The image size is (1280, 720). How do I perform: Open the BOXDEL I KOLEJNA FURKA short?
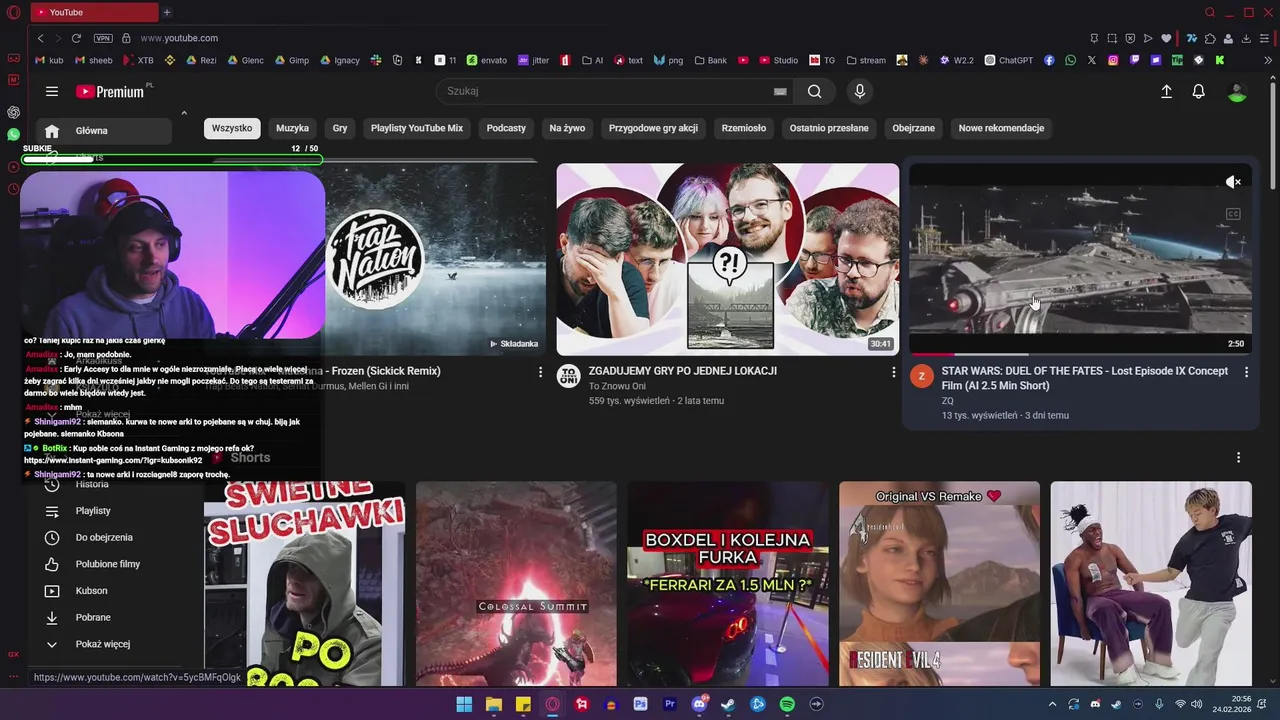click(x=728, y=584)
